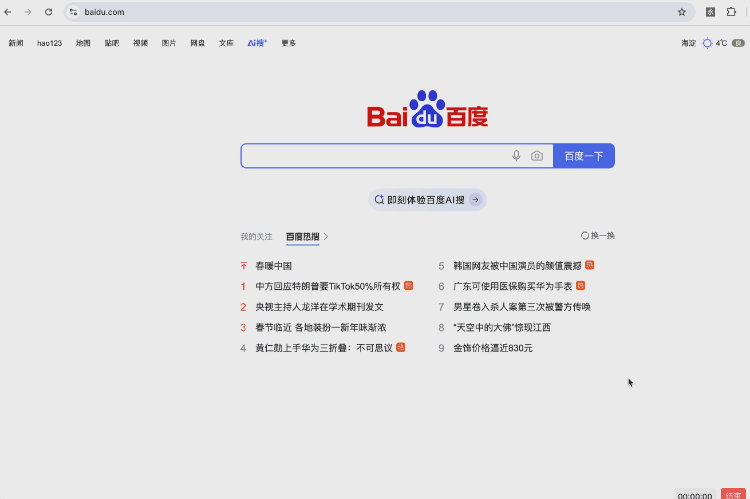This screenshot has width=750, height=499.
Task: Start voice search with the microphone icon
Action: tap(516, 155)
